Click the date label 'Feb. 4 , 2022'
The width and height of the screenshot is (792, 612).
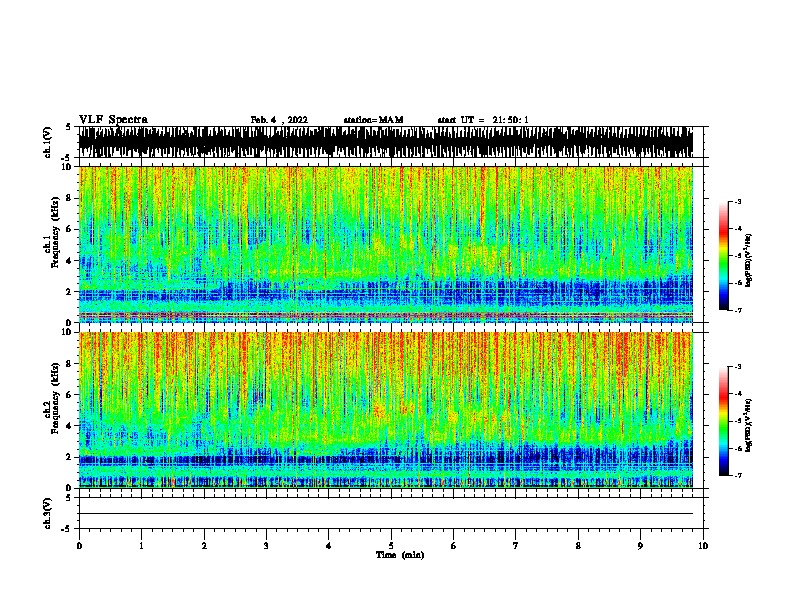(x=279, y=120)
